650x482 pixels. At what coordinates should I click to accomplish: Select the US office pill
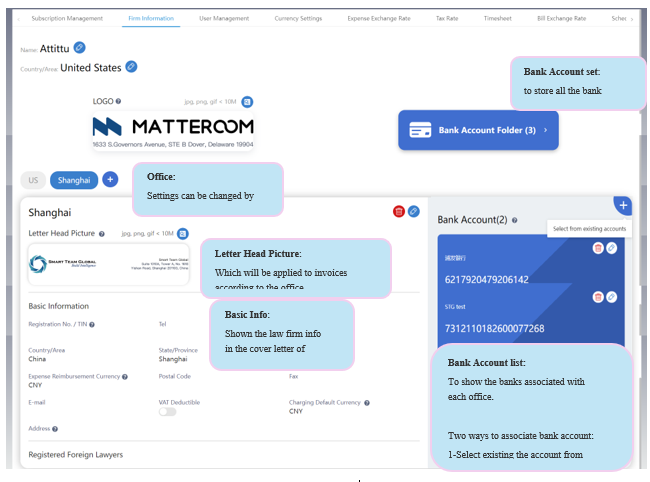[x=33, y=180]
